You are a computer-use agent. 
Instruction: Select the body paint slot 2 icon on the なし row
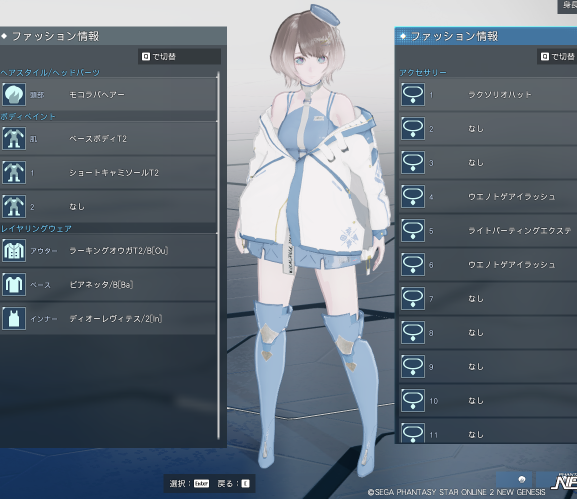click(x=14, y=206)
